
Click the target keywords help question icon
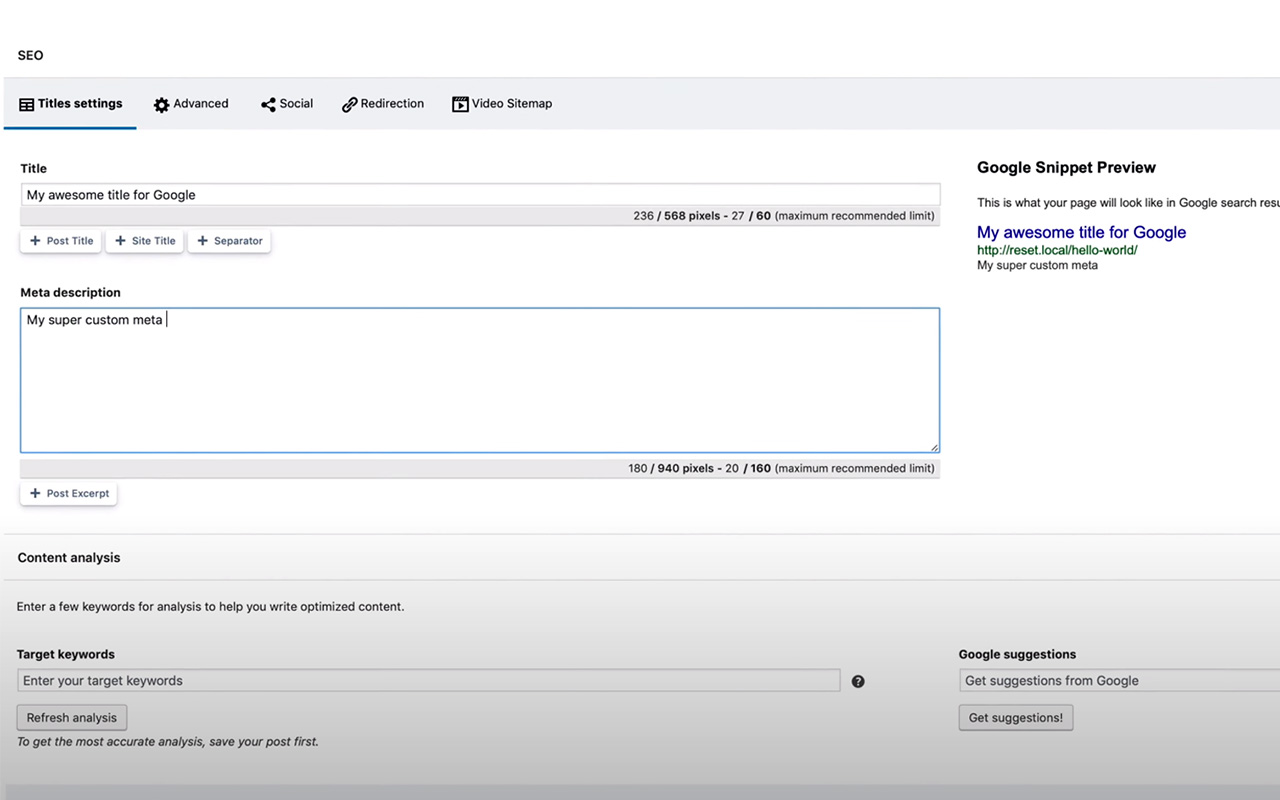(x=858, y=681)
